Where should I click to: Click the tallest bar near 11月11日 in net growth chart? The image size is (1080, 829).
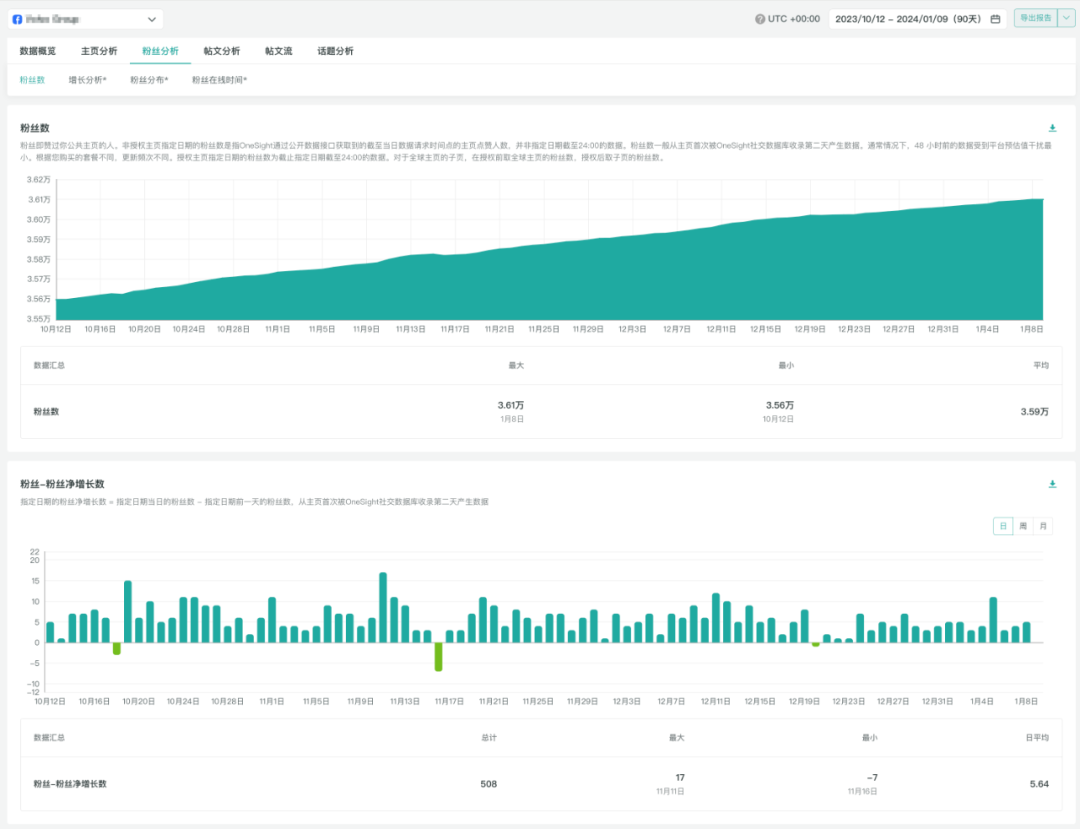point(383,608)
